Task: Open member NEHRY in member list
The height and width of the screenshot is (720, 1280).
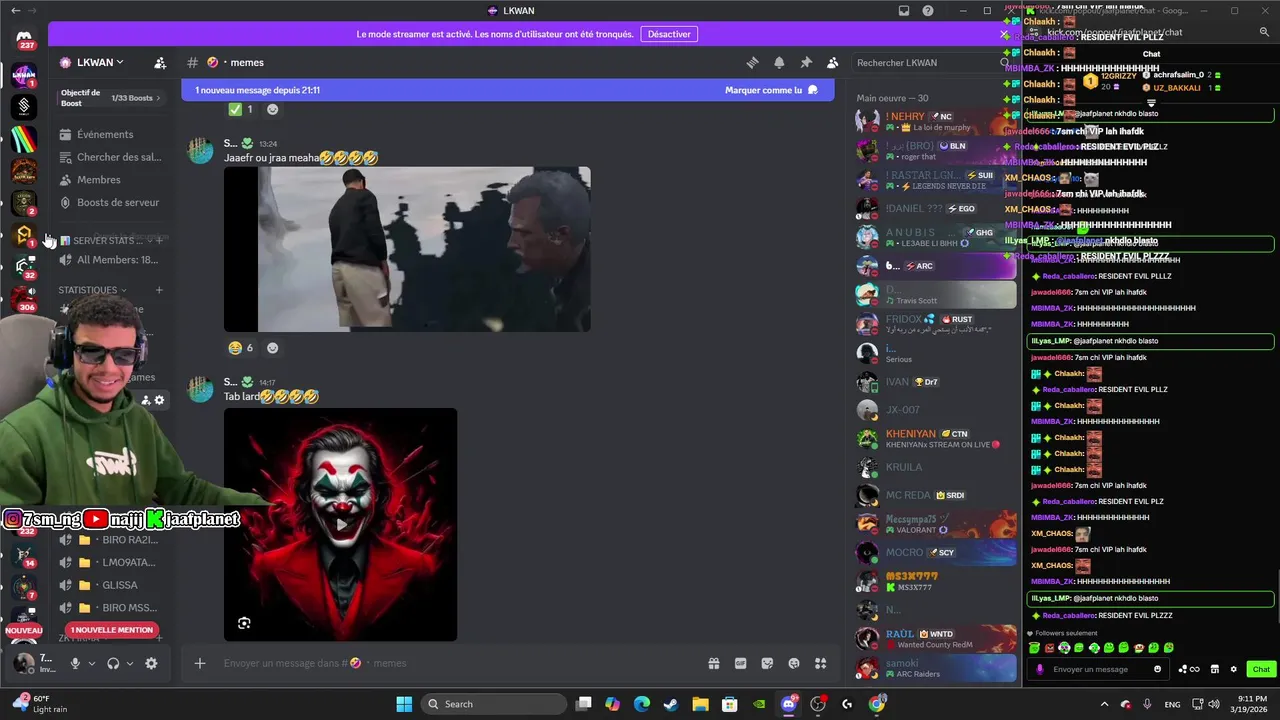Action: tap(935, 122)
